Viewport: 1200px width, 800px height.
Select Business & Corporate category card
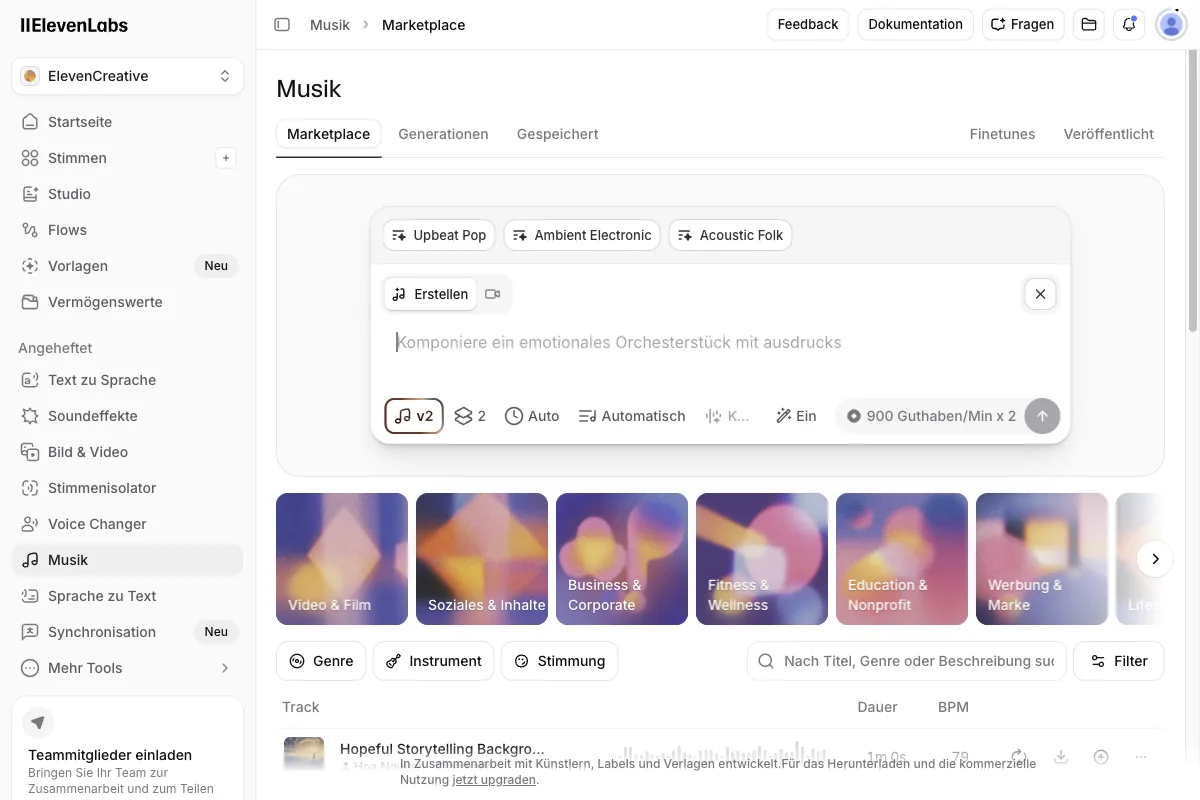pyautogui.click(x=622, y=559)
